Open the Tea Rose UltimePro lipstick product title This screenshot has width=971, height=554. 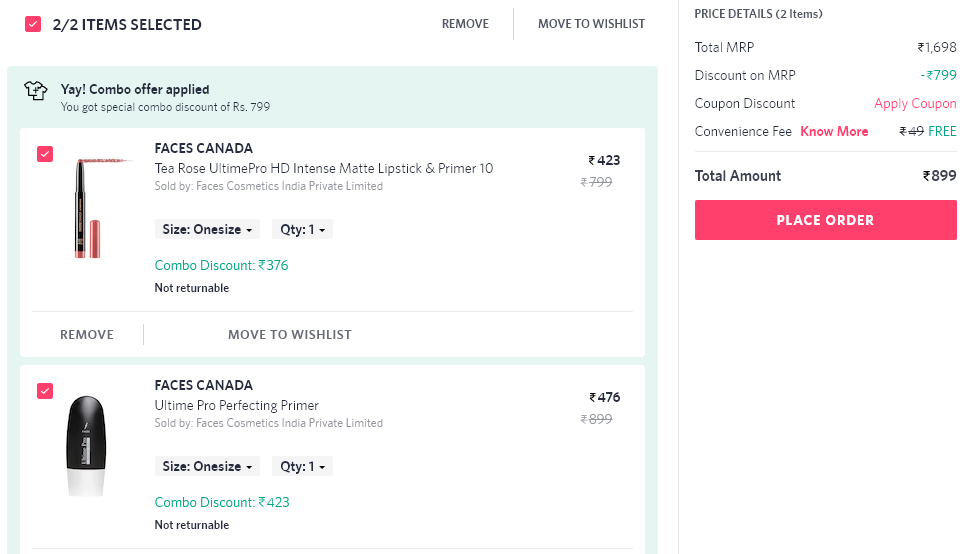(x=324, y=168)
